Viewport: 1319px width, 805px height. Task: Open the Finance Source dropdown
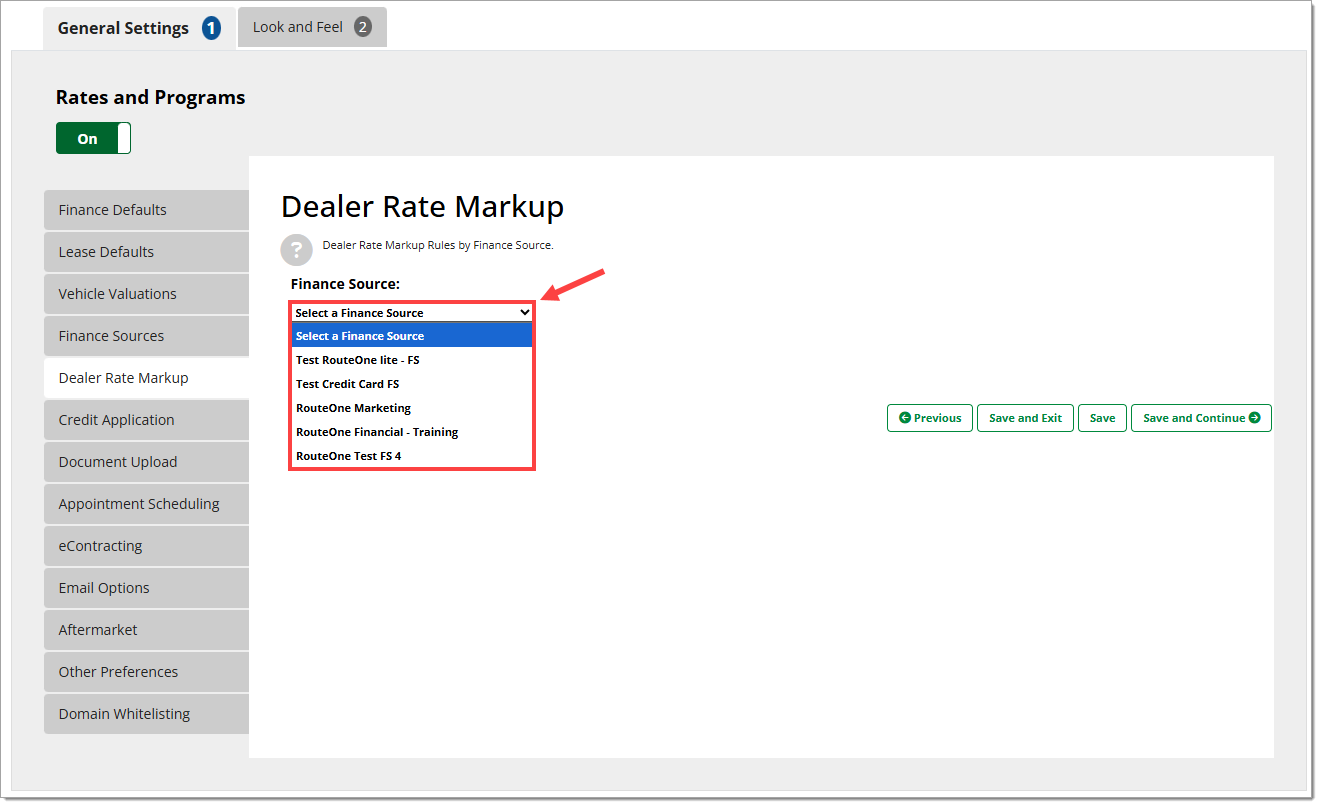click(412, 313)
